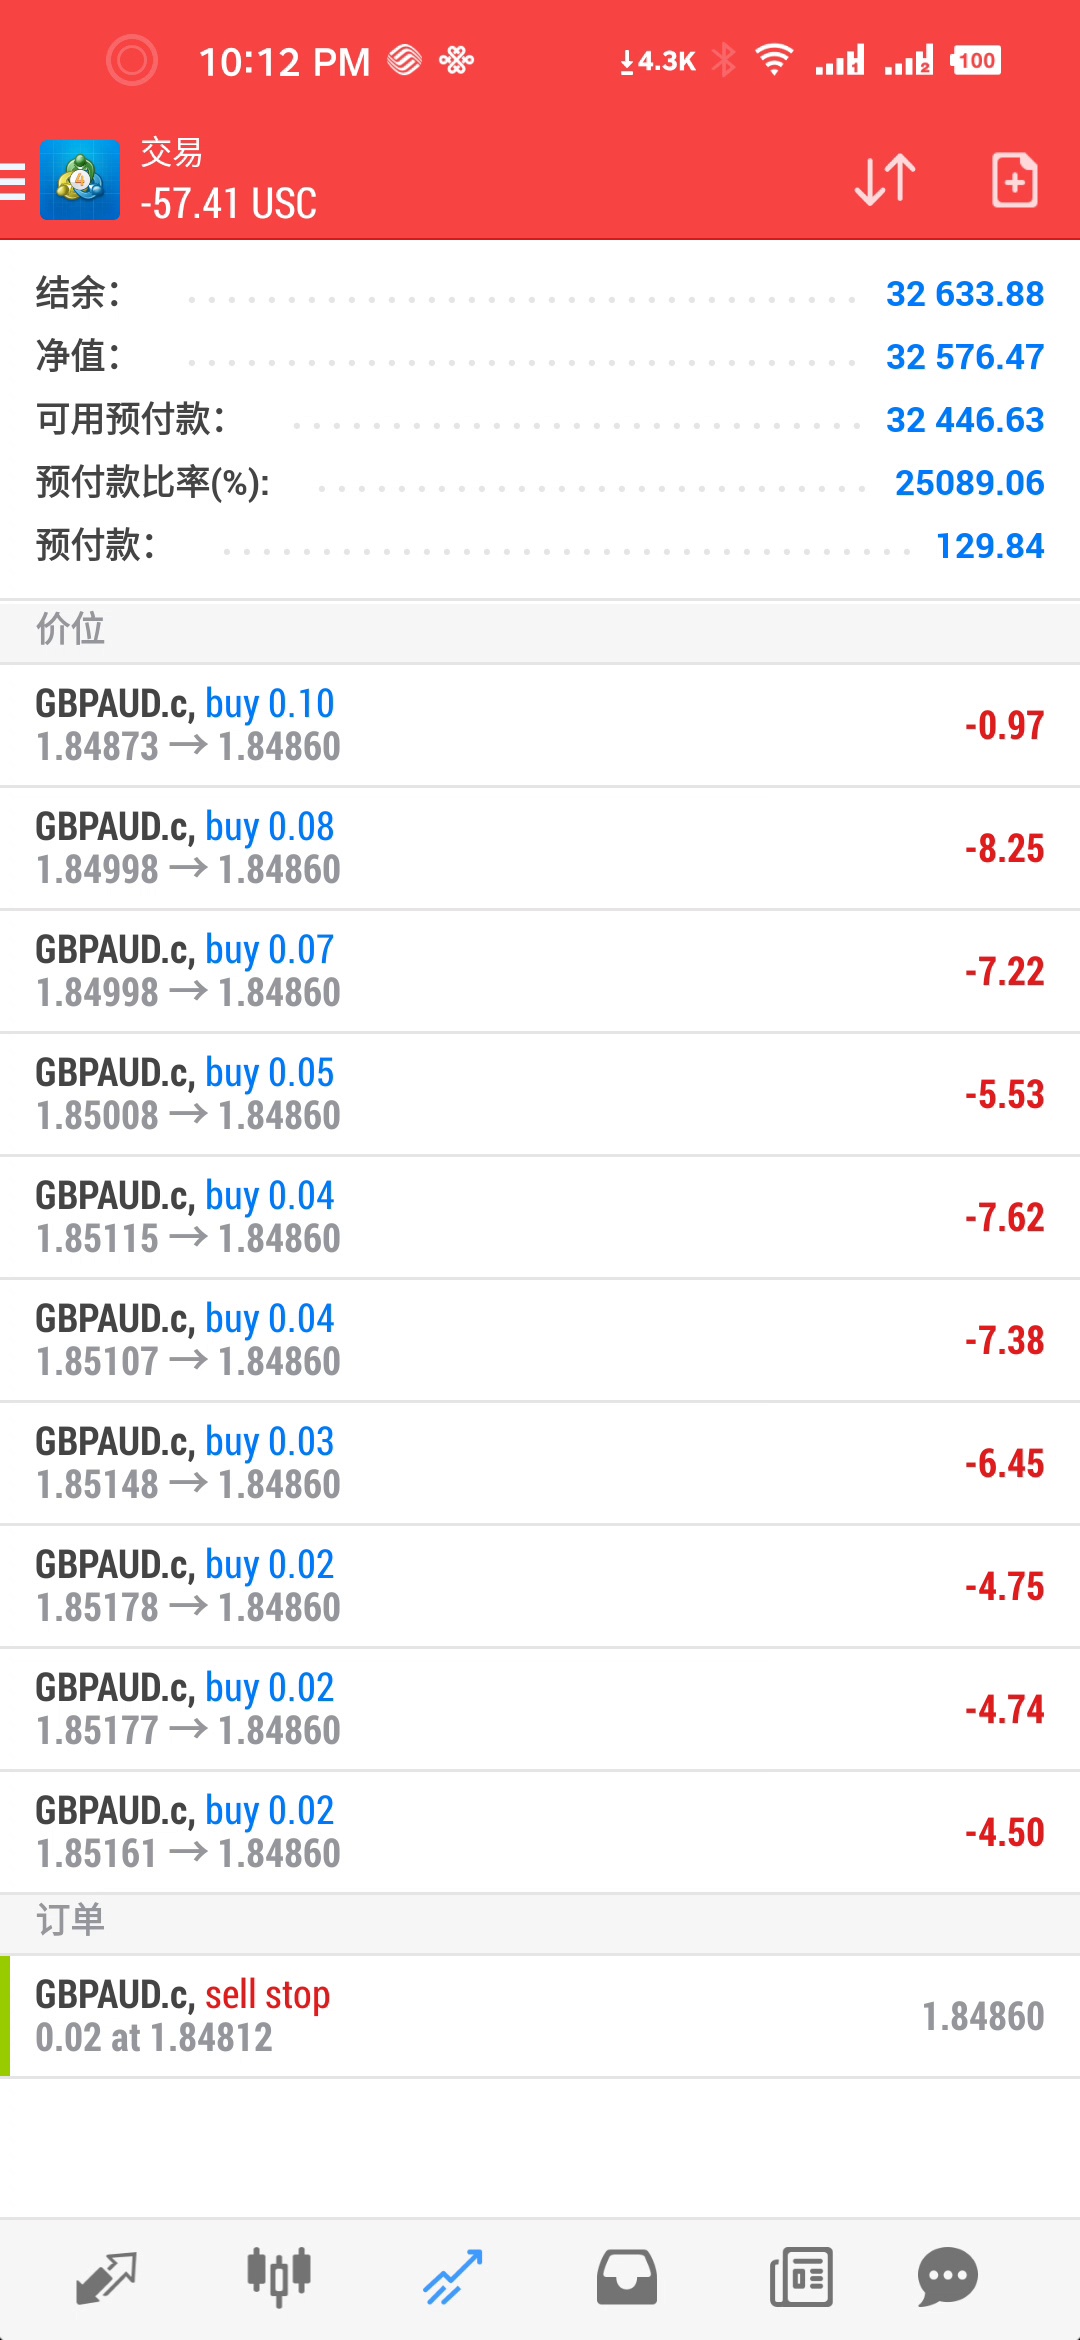Screen dimensions: 1080x2340
Task: Expand the GBPAUD.c buy 0.08 position
Action: pyautogui.click(x=540, y=848)
